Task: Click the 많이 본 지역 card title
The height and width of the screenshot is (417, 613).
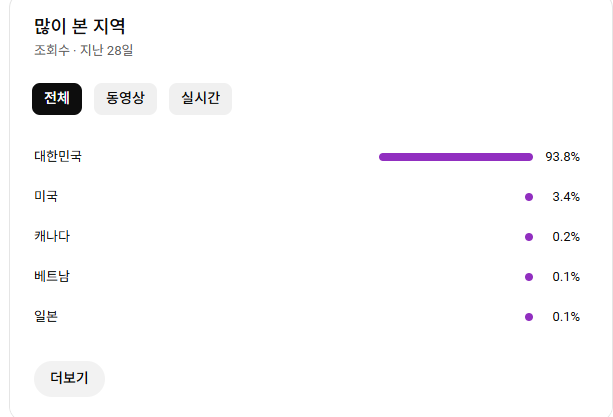Action: 79,26
